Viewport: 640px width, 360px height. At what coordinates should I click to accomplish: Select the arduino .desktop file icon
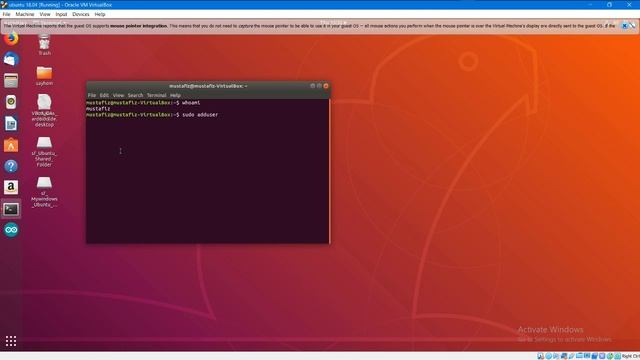pos(44,110)
